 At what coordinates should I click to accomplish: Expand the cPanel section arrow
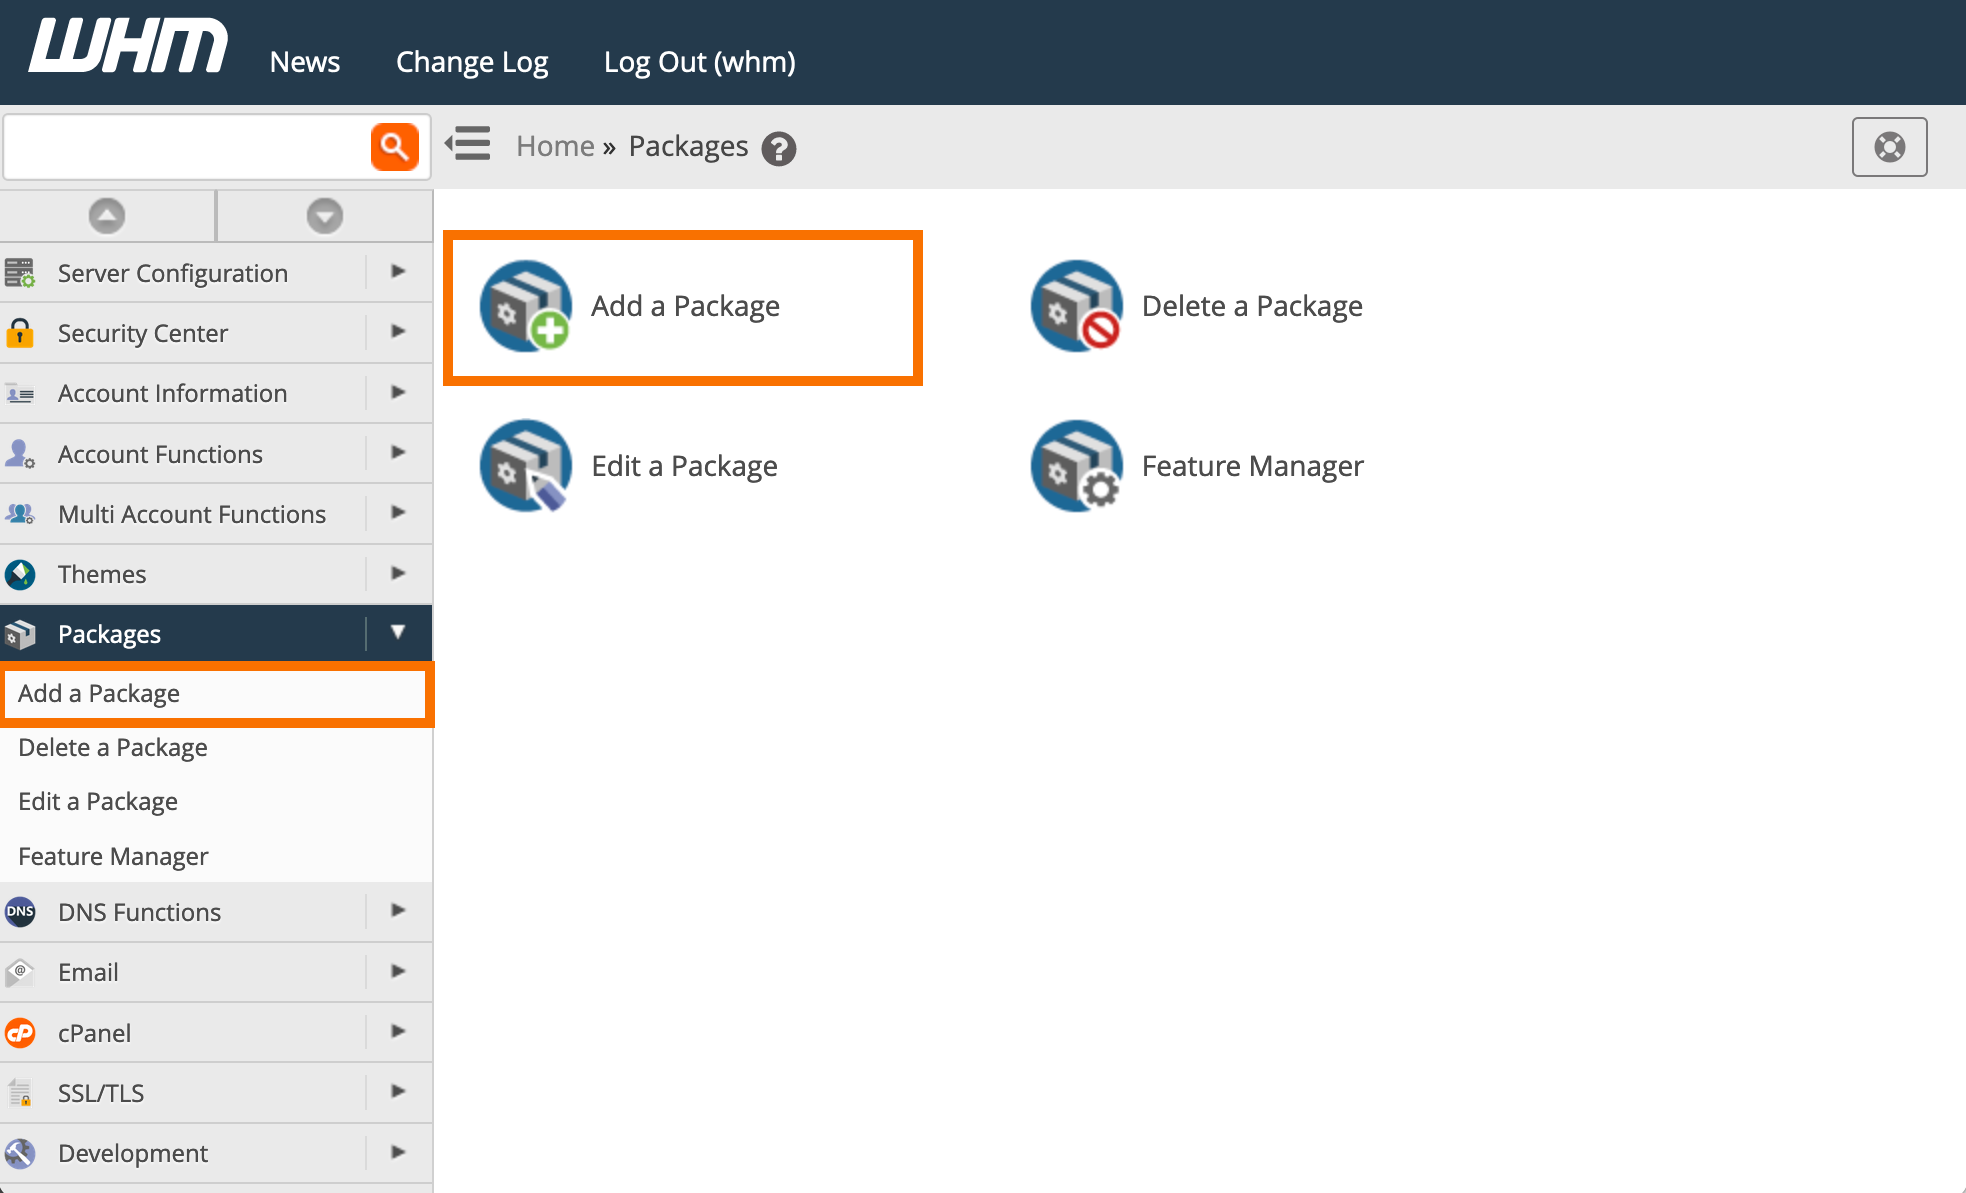click(398, 1031)
